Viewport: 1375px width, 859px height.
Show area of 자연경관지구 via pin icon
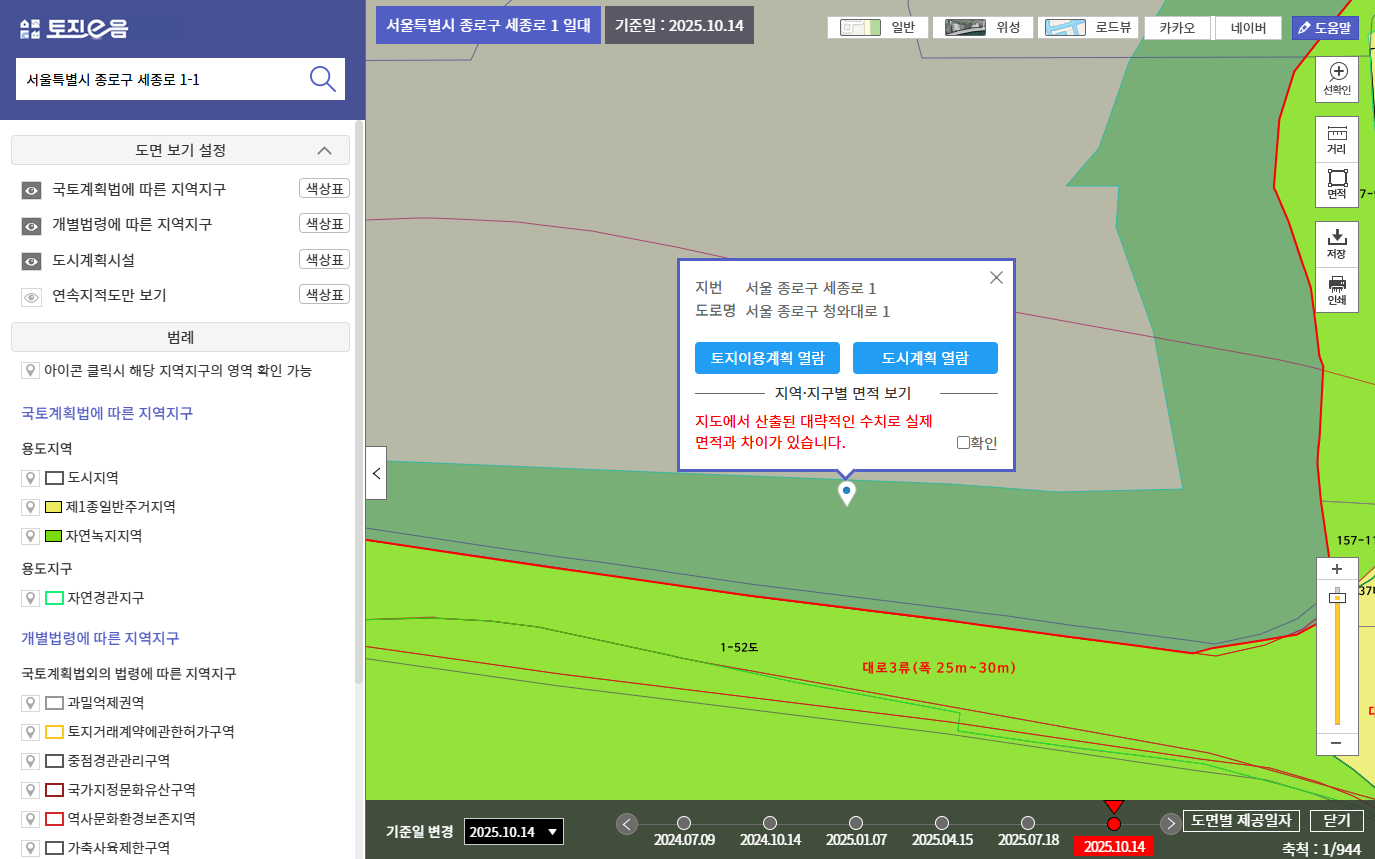point(31,598)
